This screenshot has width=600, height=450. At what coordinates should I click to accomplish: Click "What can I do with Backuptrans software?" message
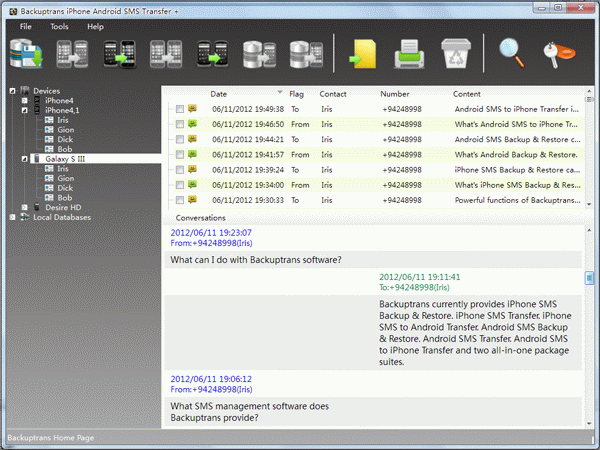point(256,260)
